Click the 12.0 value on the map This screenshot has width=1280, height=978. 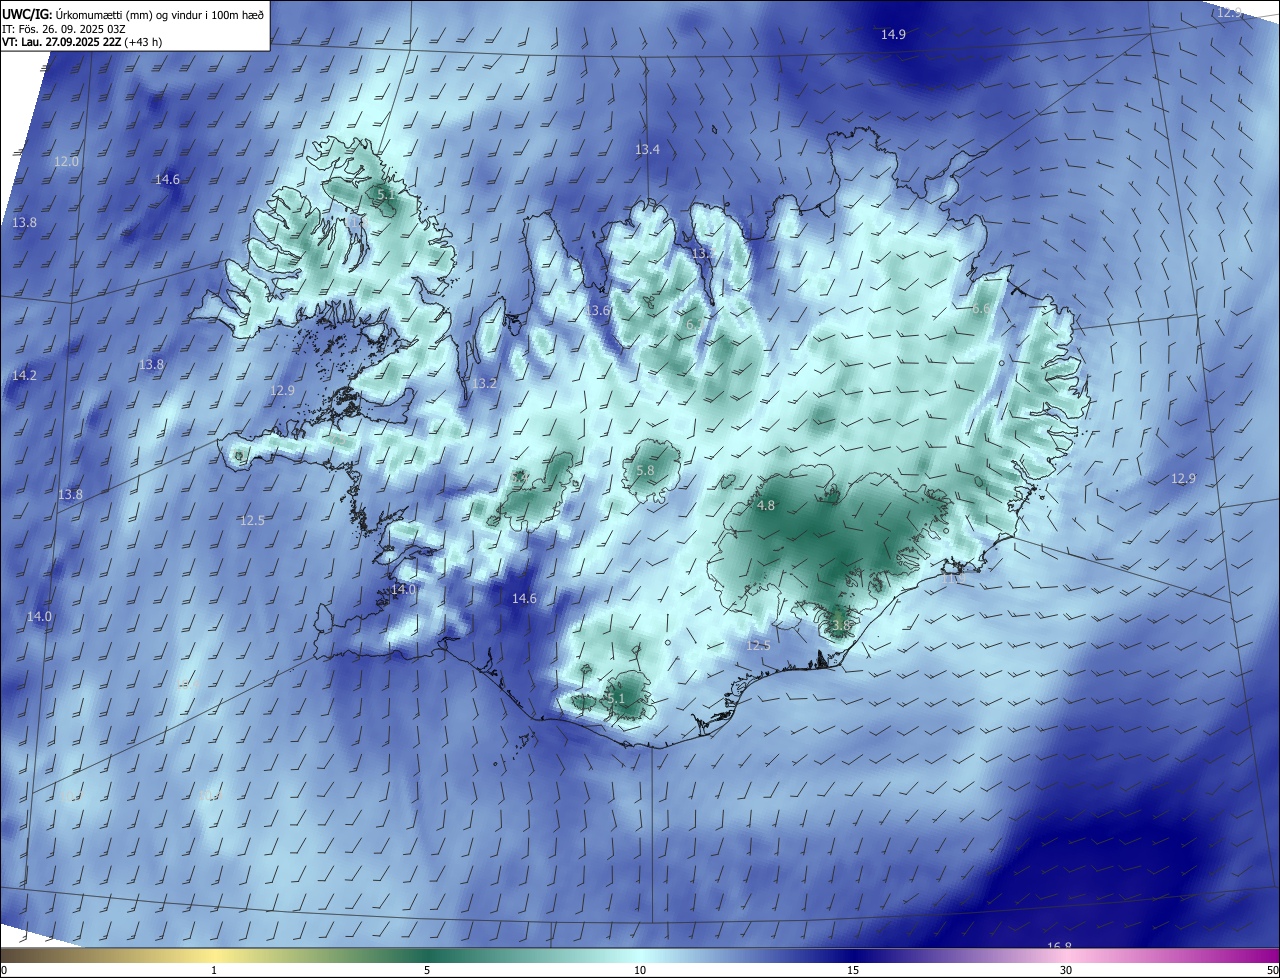66,161
